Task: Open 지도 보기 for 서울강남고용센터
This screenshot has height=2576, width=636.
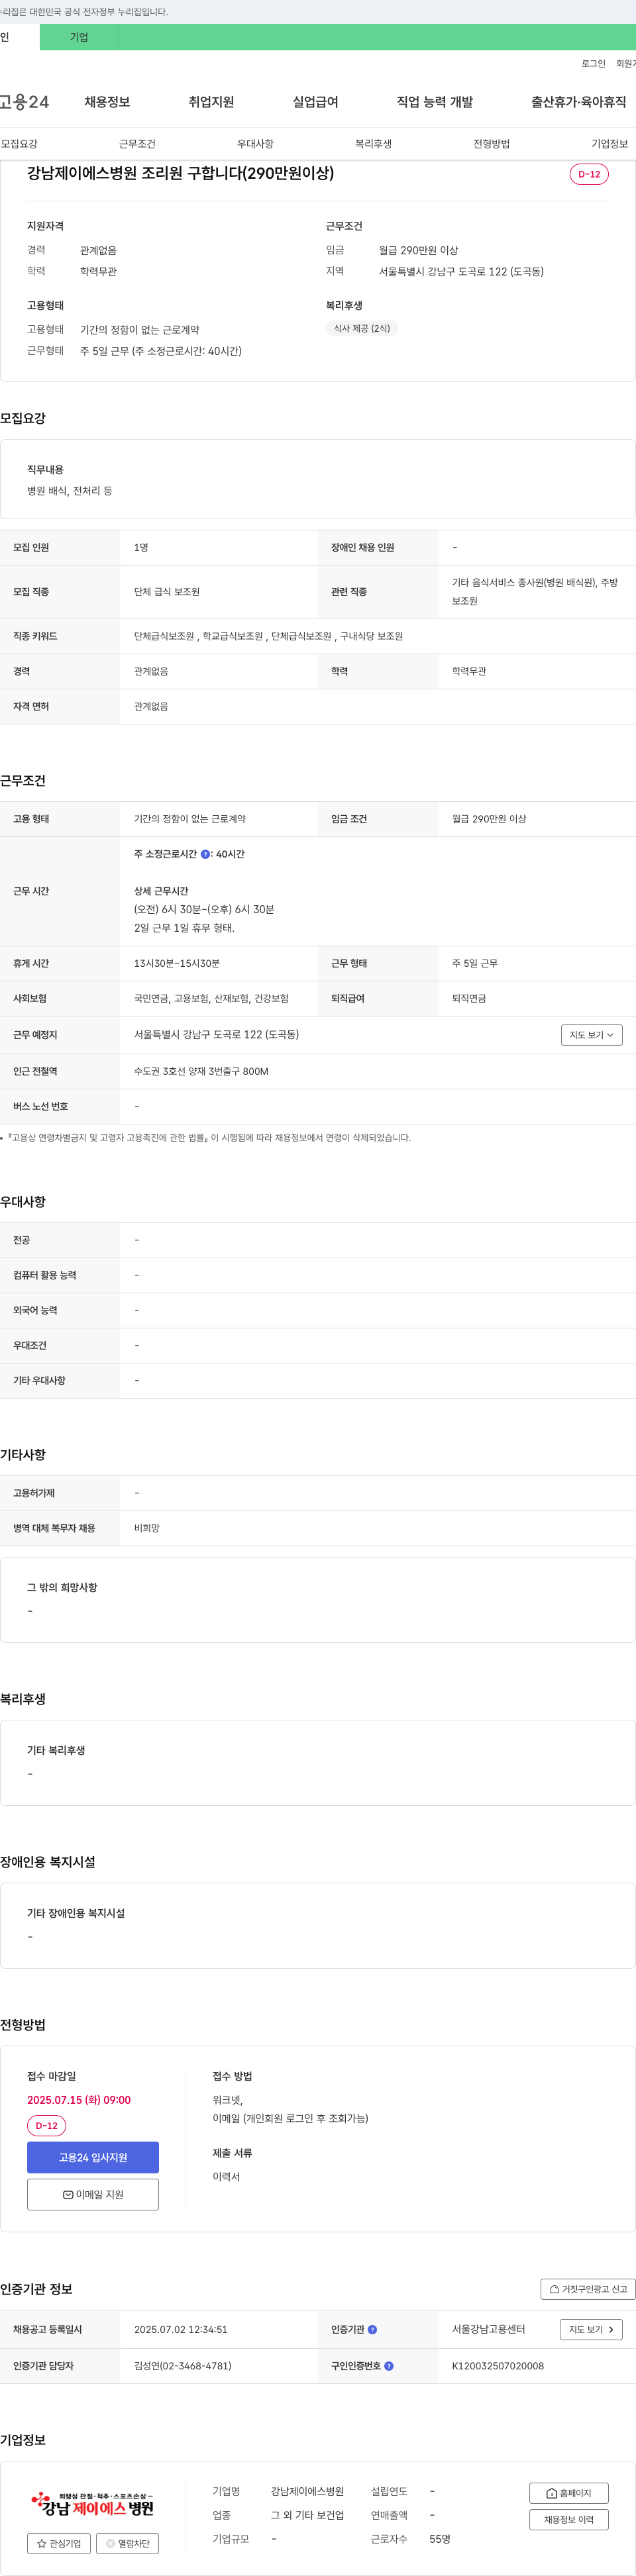Action: pyautogui.click(x=591, y=2329)
